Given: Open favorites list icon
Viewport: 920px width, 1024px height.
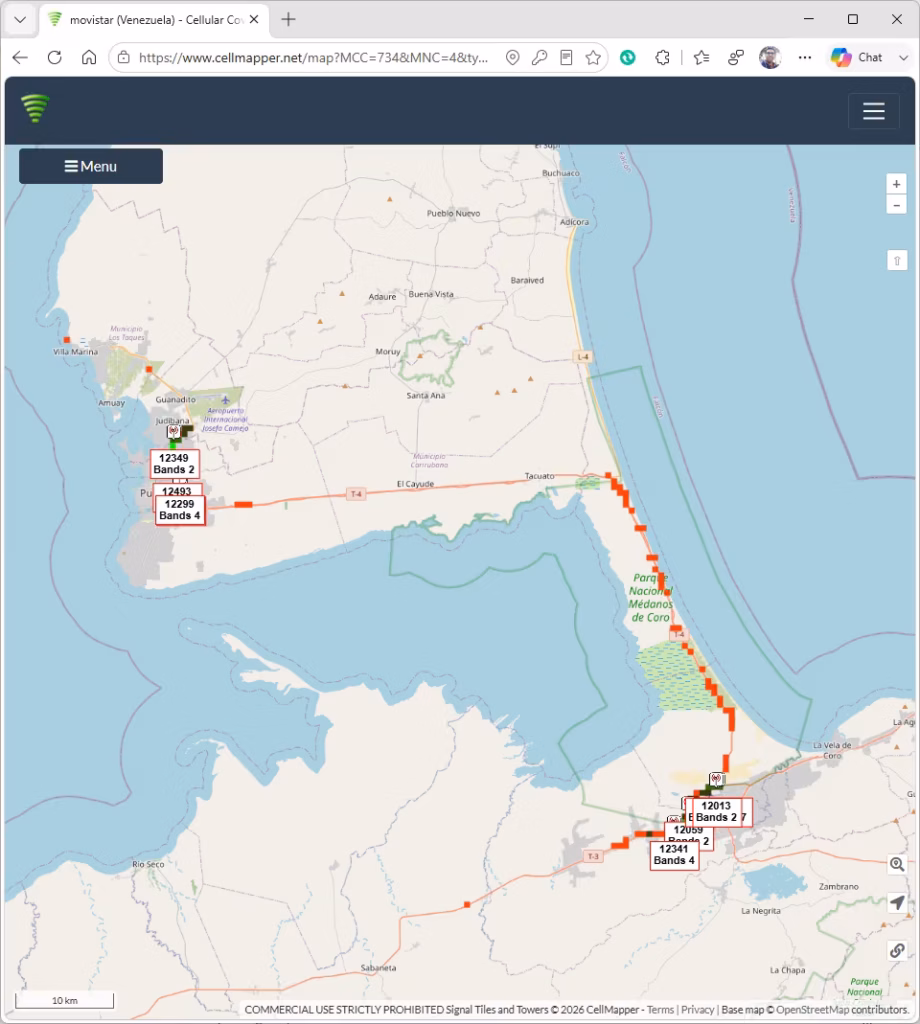Looking at the screenshot, I should coord(701,57).
